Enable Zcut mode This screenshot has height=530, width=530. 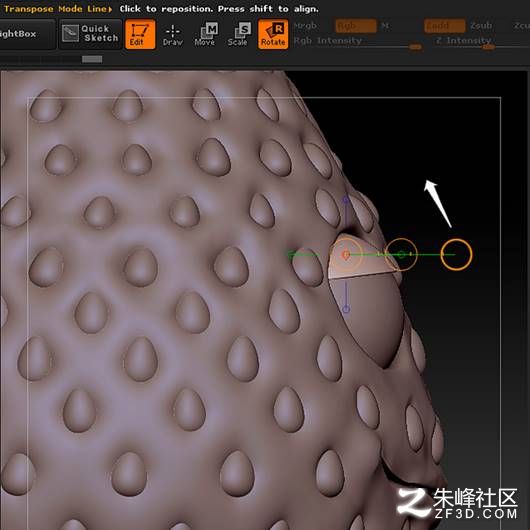521,26
